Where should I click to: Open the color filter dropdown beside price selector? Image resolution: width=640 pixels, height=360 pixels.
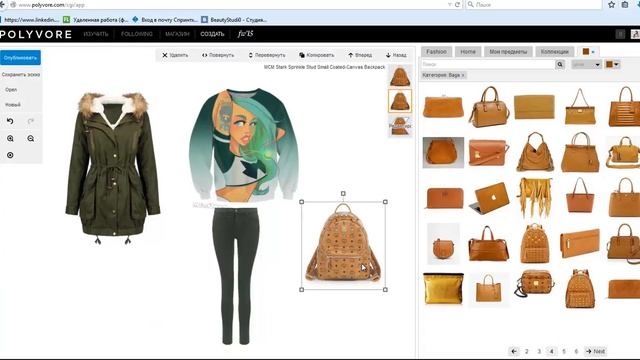pos(612,64)
